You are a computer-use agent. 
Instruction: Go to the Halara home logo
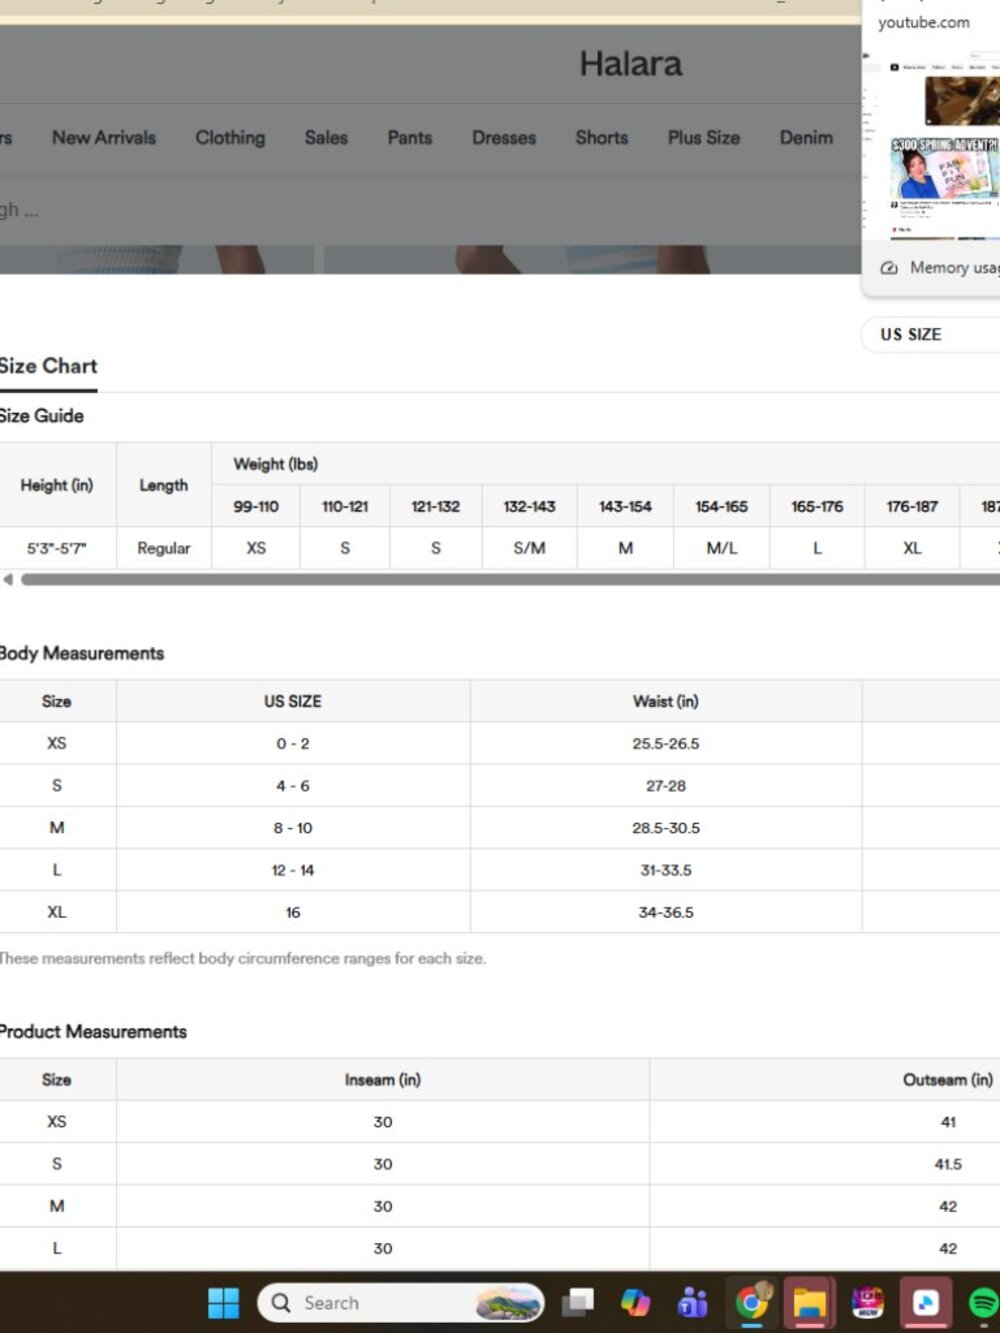pyautogui.click(x=630, y=64)
